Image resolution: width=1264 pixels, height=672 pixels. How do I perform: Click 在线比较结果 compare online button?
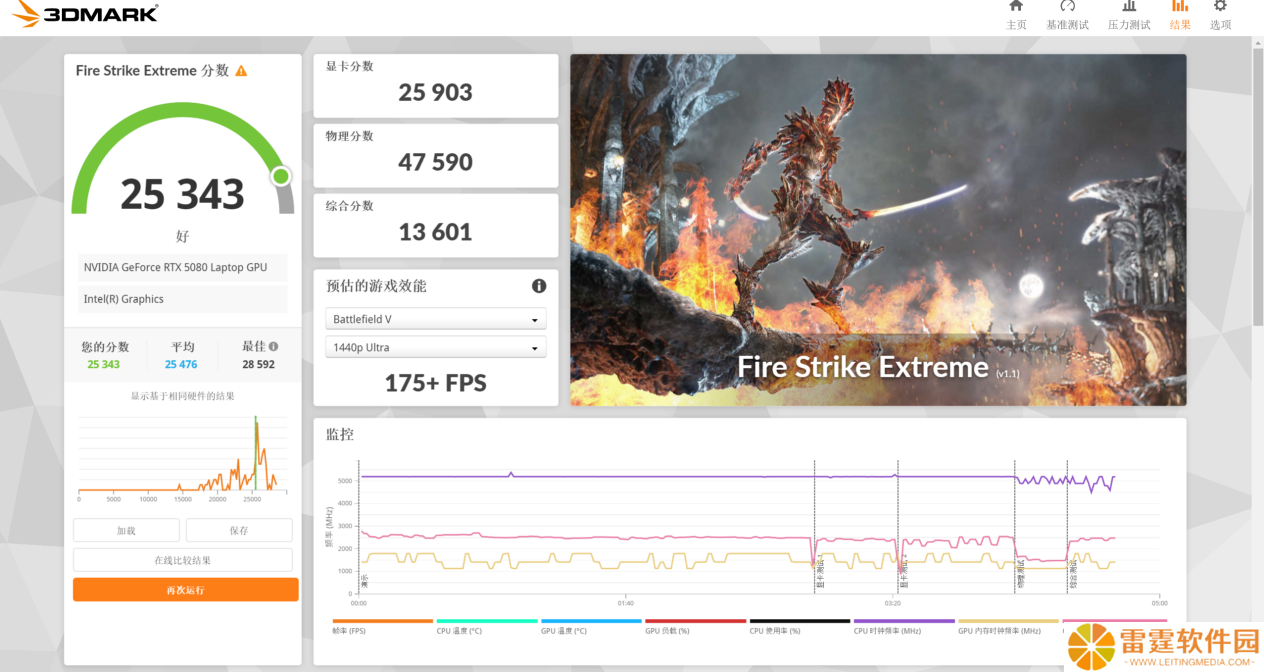point(183,560)
